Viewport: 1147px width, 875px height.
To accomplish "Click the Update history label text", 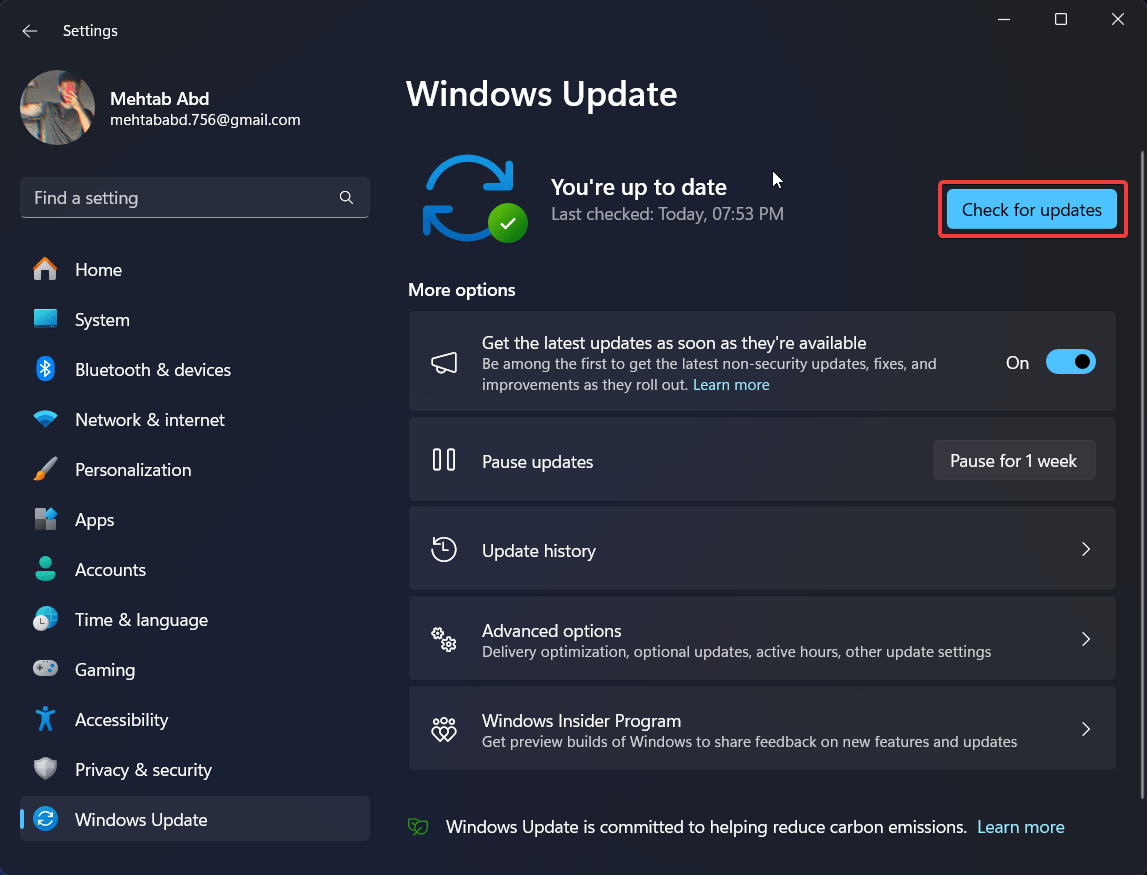I will (x=538, y=550).
